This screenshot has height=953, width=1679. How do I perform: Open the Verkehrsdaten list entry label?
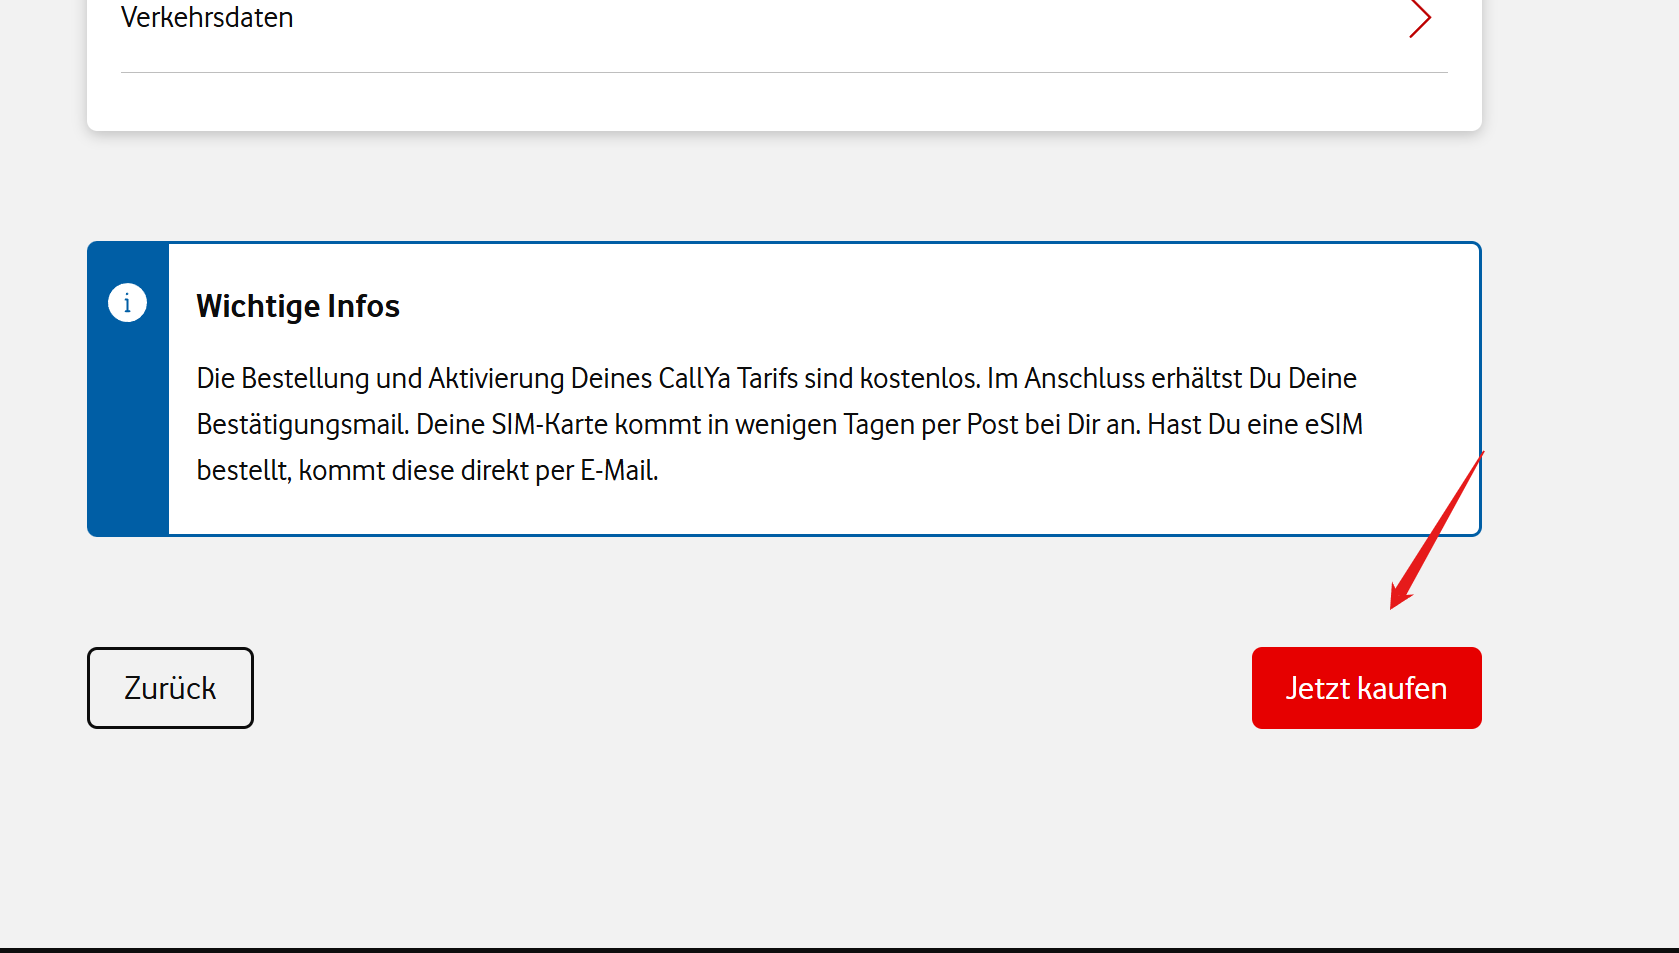click(207, 17)
